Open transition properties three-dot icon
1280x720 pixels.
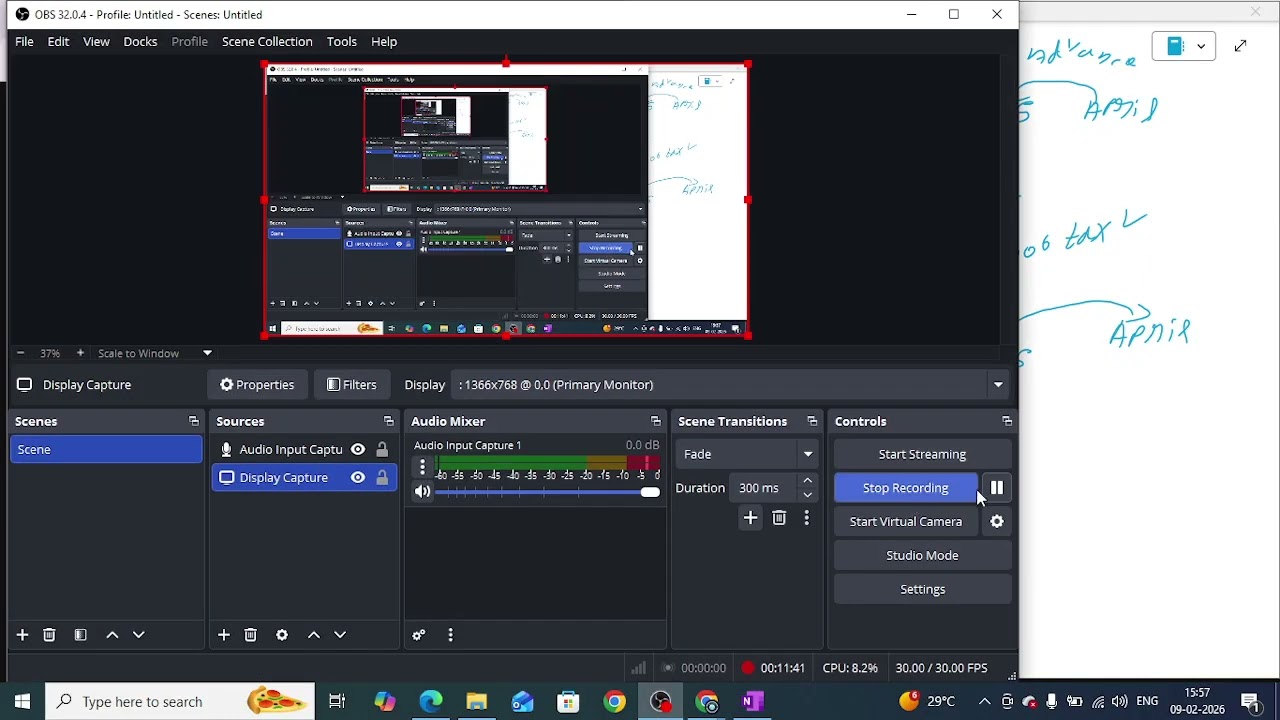coord(806,518)
